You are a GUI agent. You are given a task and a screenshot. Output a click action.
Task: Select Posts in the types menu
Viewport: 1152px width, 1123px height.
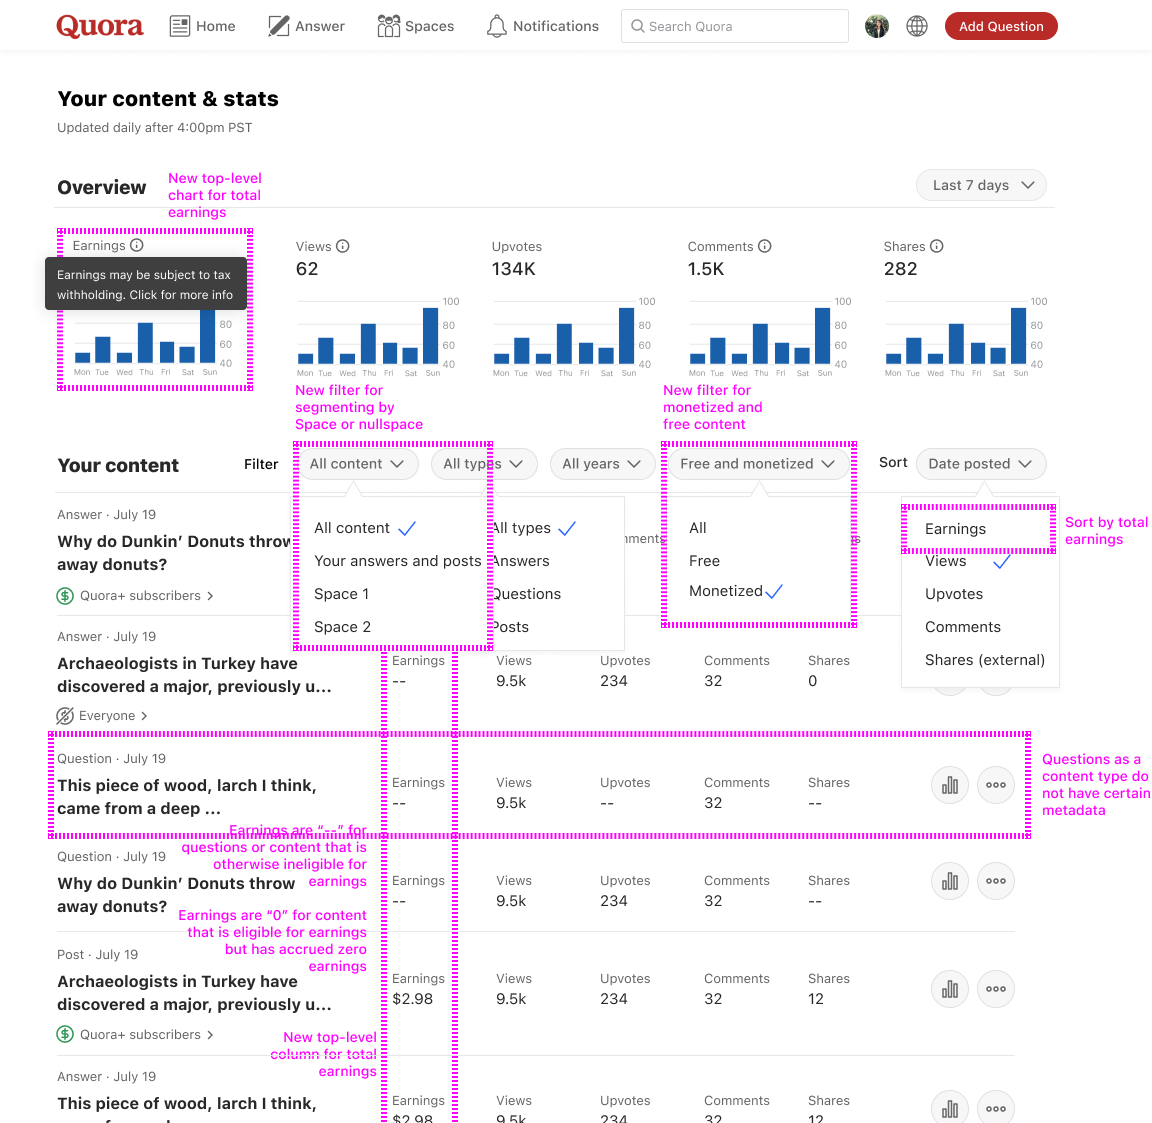pos(511,627)
